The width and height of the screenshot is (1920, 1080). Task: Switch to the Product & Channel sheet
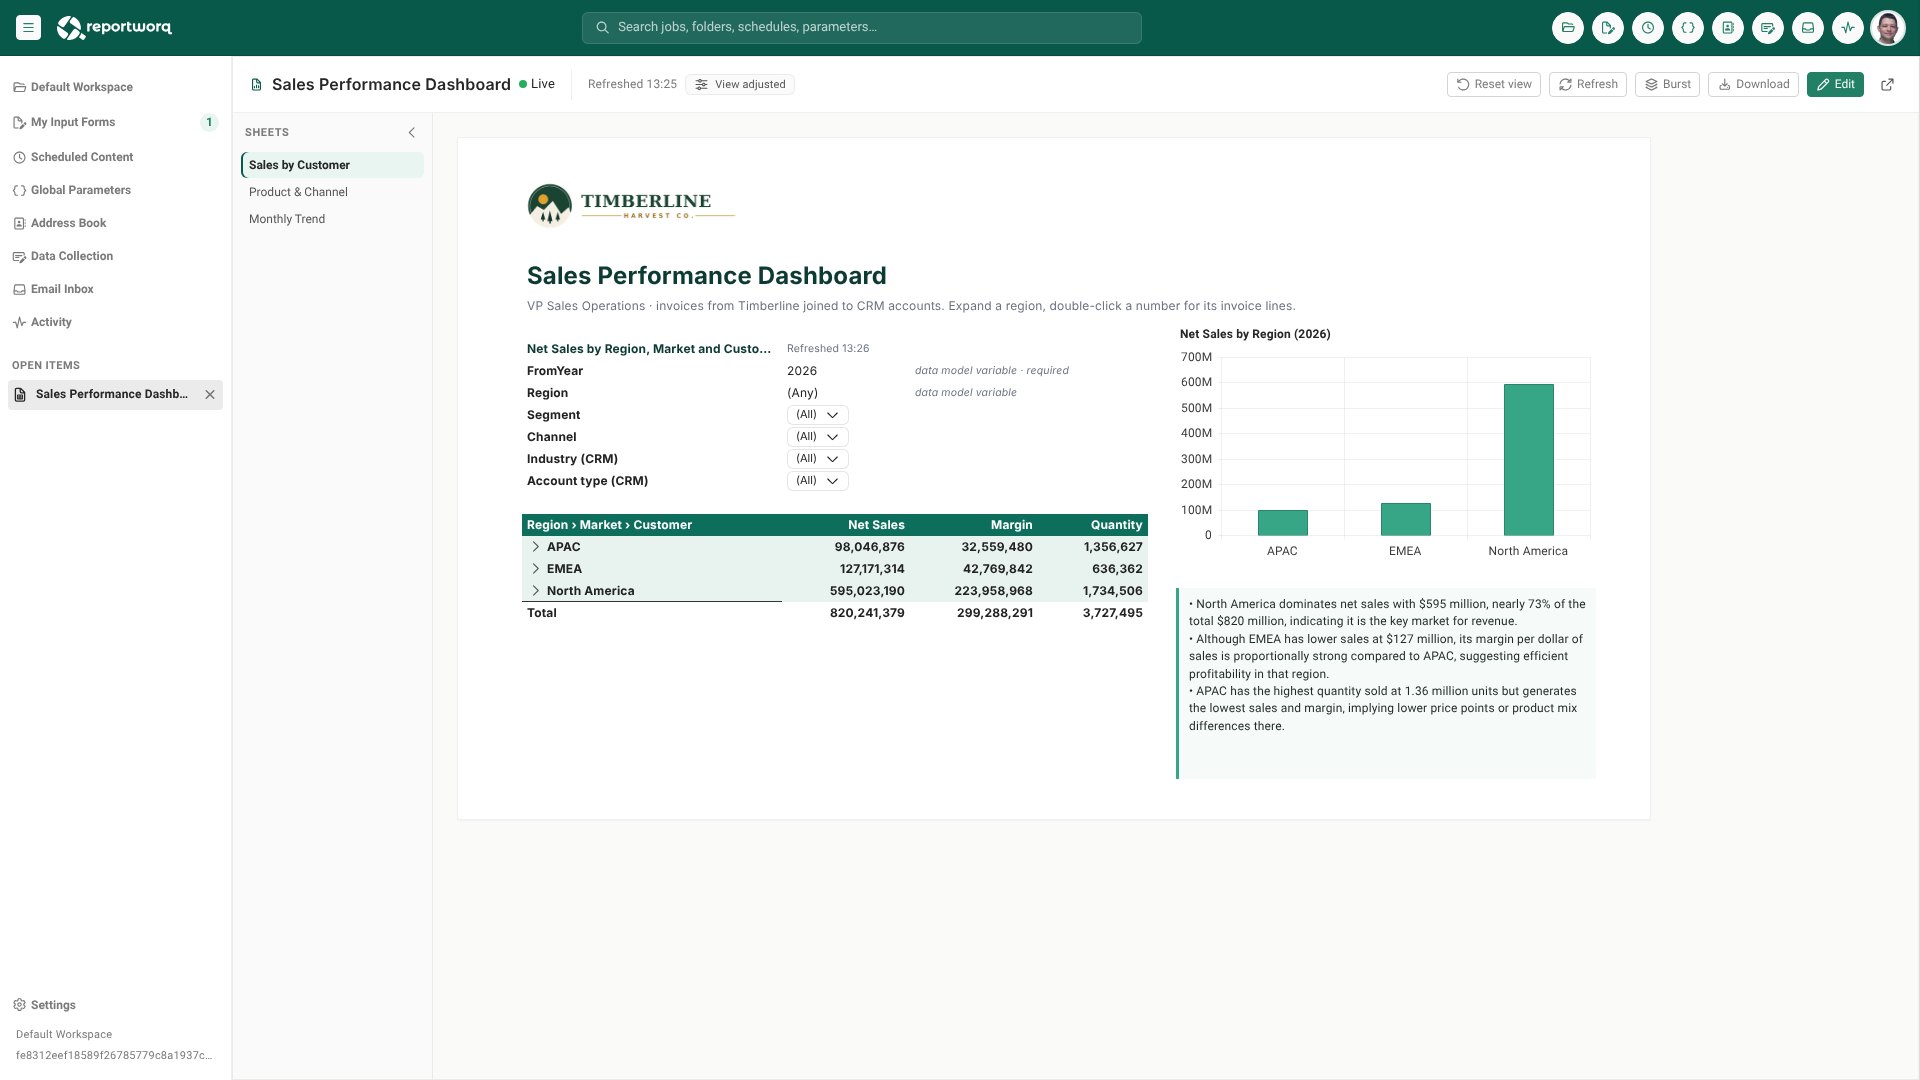click(x=332, y=192)
